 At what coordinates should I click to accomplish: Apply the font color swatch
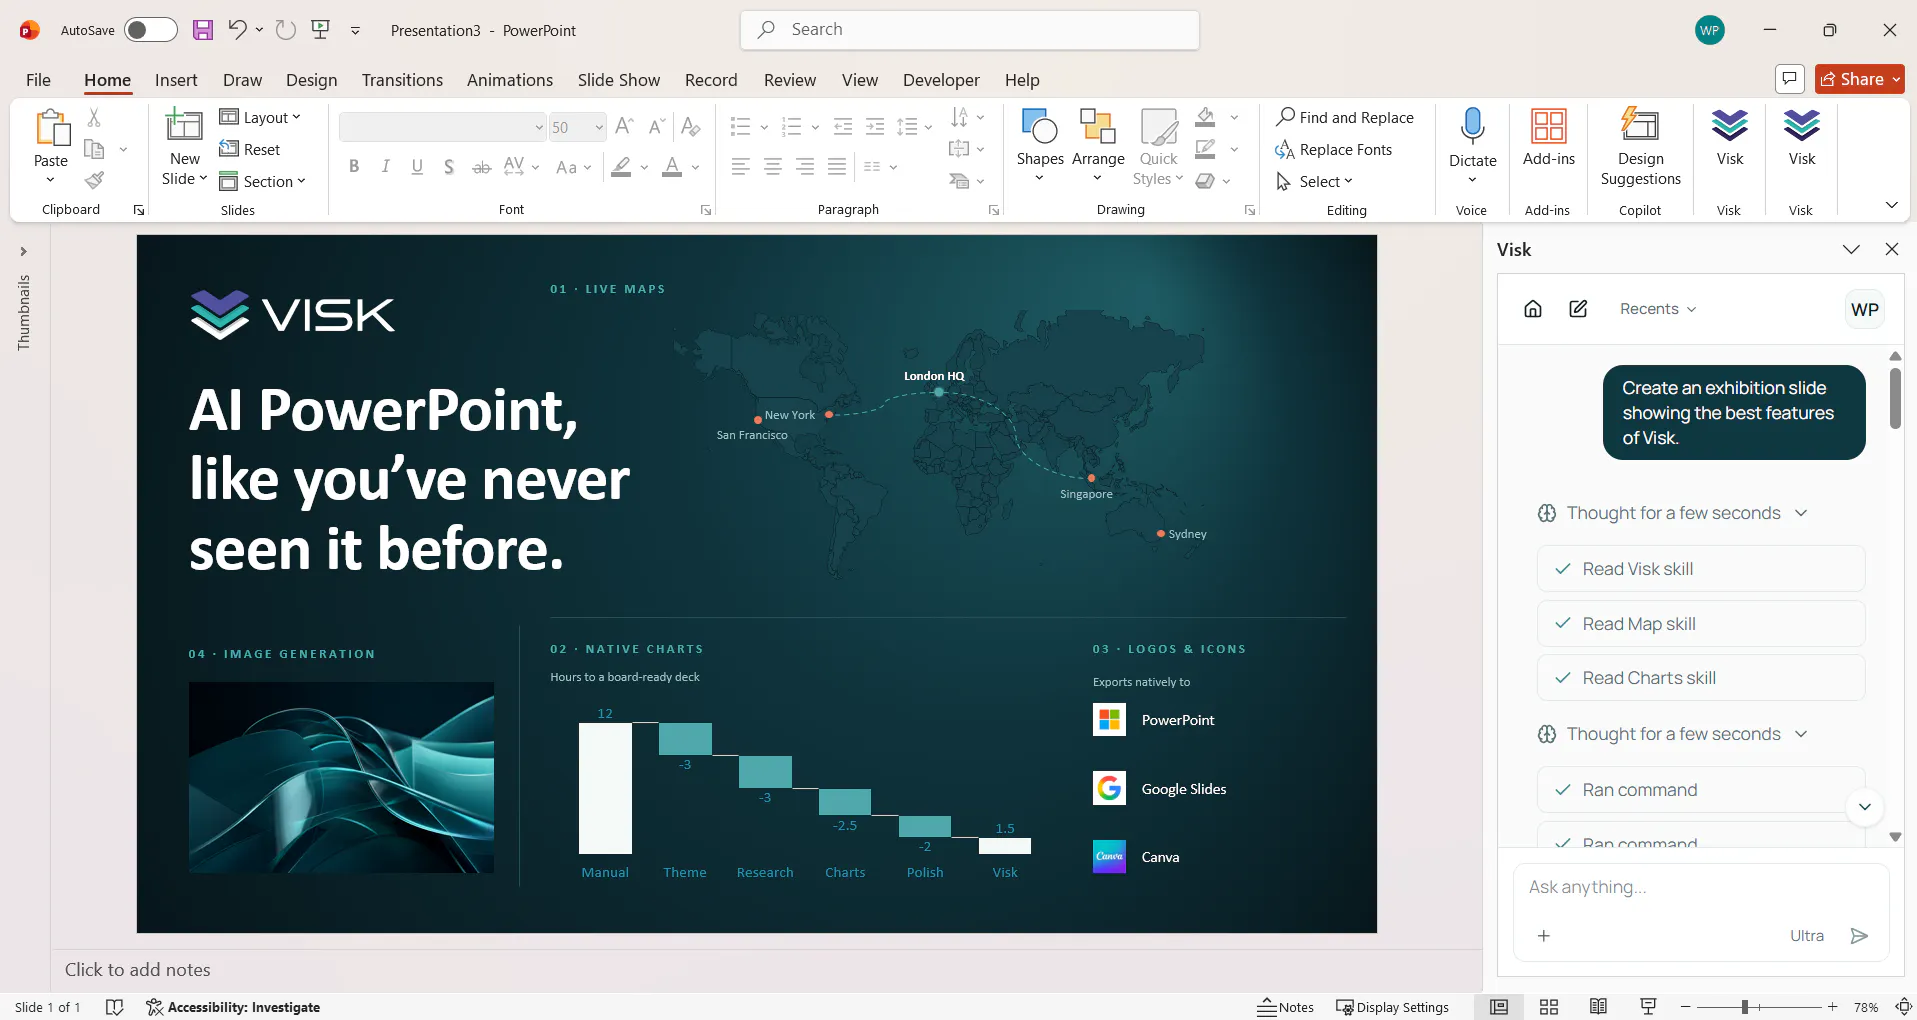click(x=672, y=167)
